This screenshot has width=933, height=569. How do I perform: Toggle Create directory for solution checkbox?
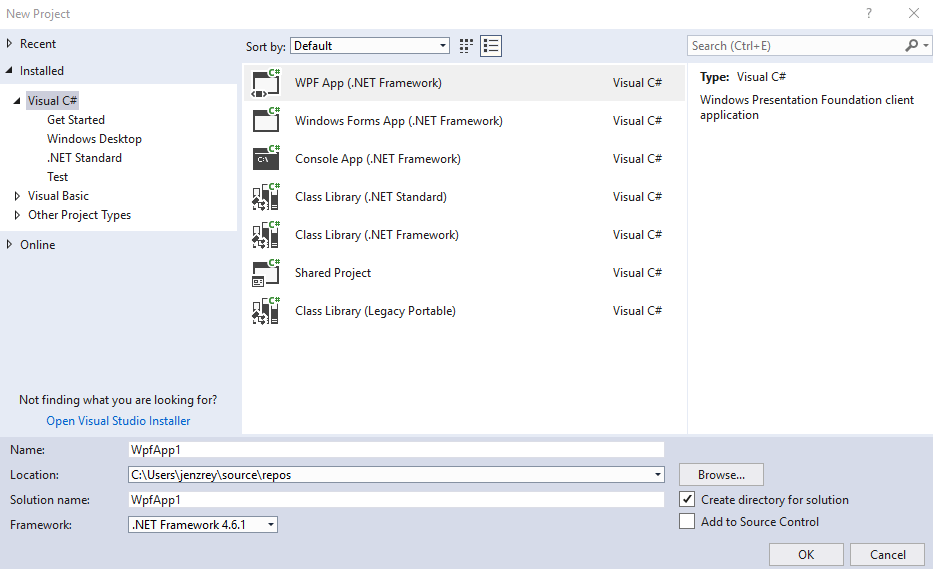687,499
